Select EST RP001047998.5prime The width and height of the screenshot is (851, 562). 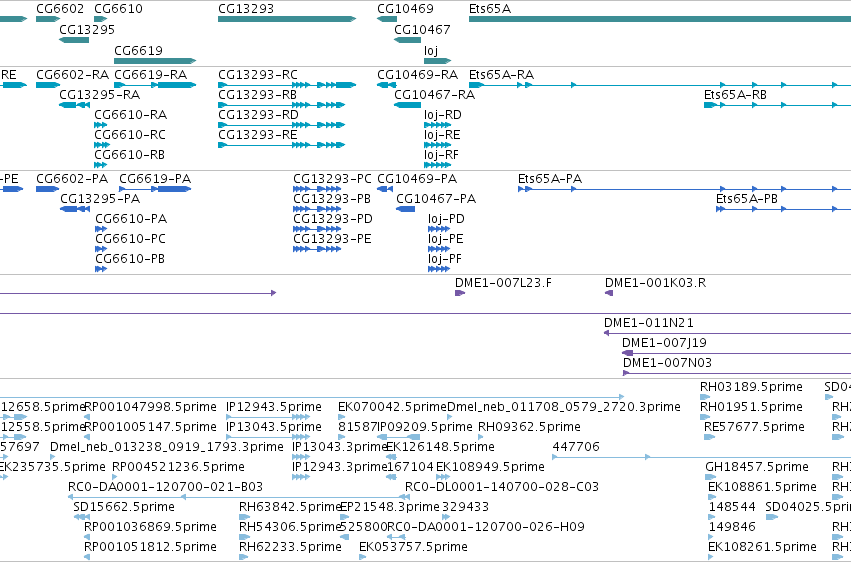(87, 417)
